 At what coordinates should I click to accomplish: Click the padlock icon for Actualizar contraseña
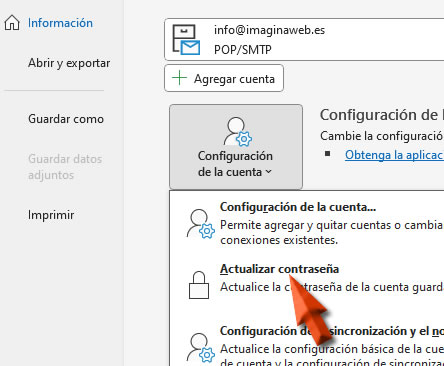point(199,285)
